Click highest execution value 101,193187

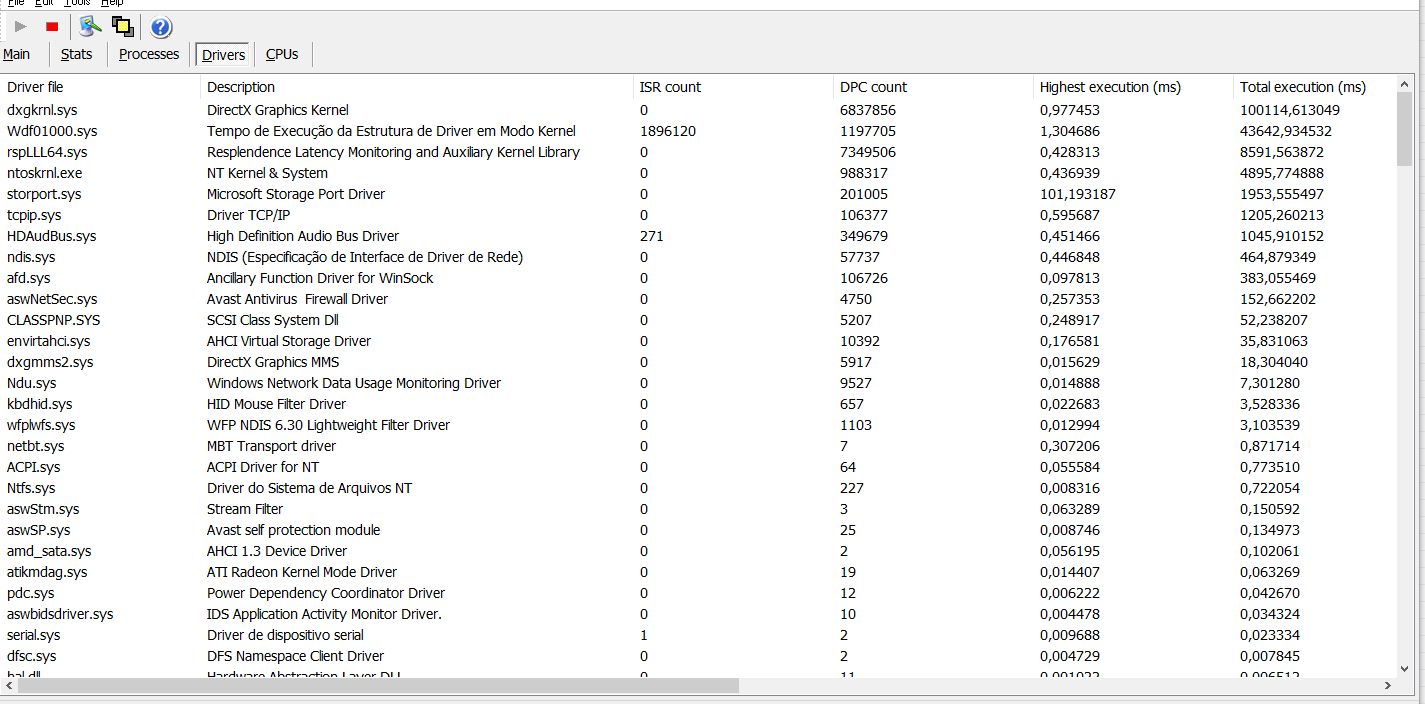[x=1078, y=194]
